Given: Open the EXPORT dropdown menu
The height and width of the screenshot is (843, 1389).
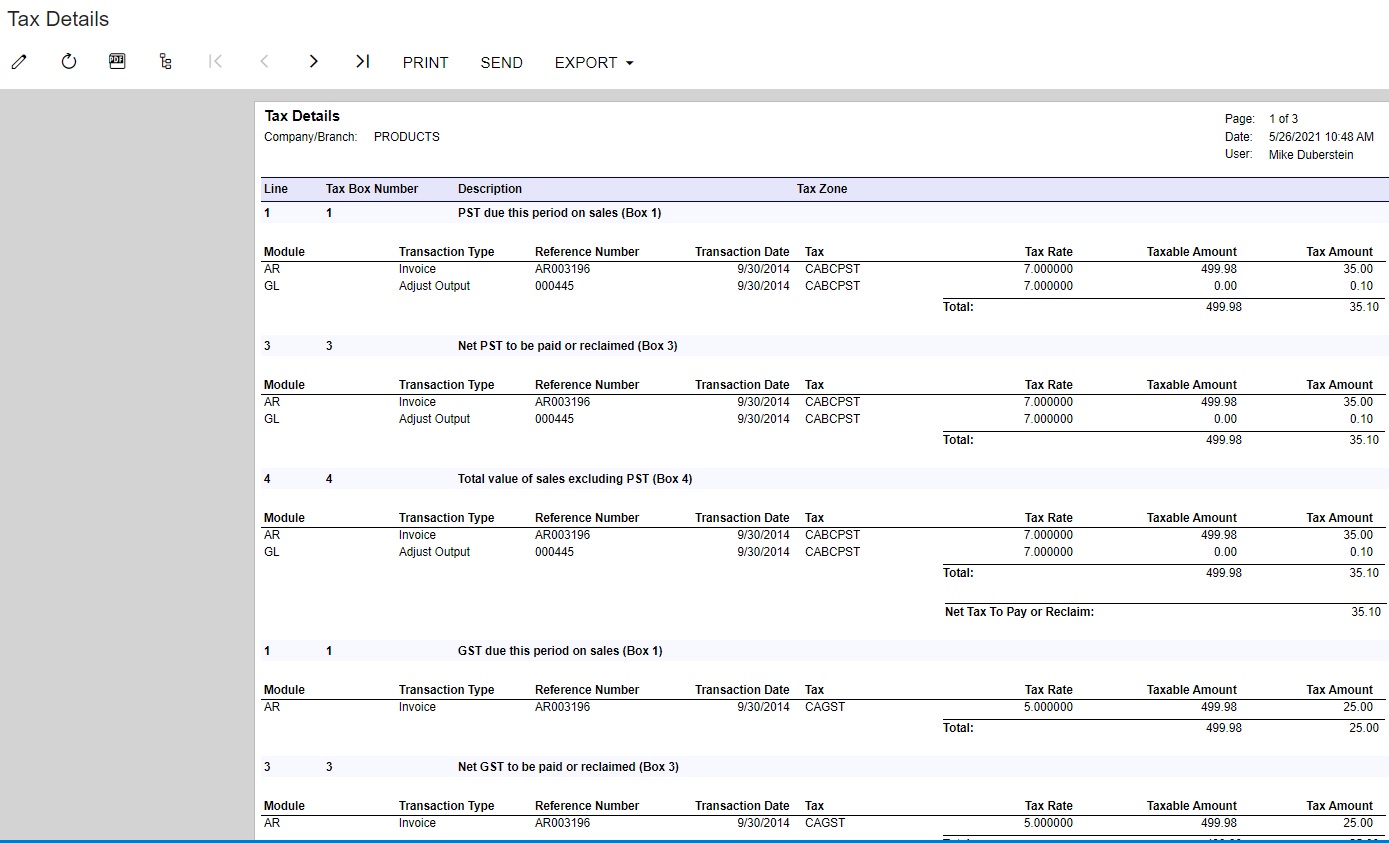Looking at the screenshot, I should [594, 62].
